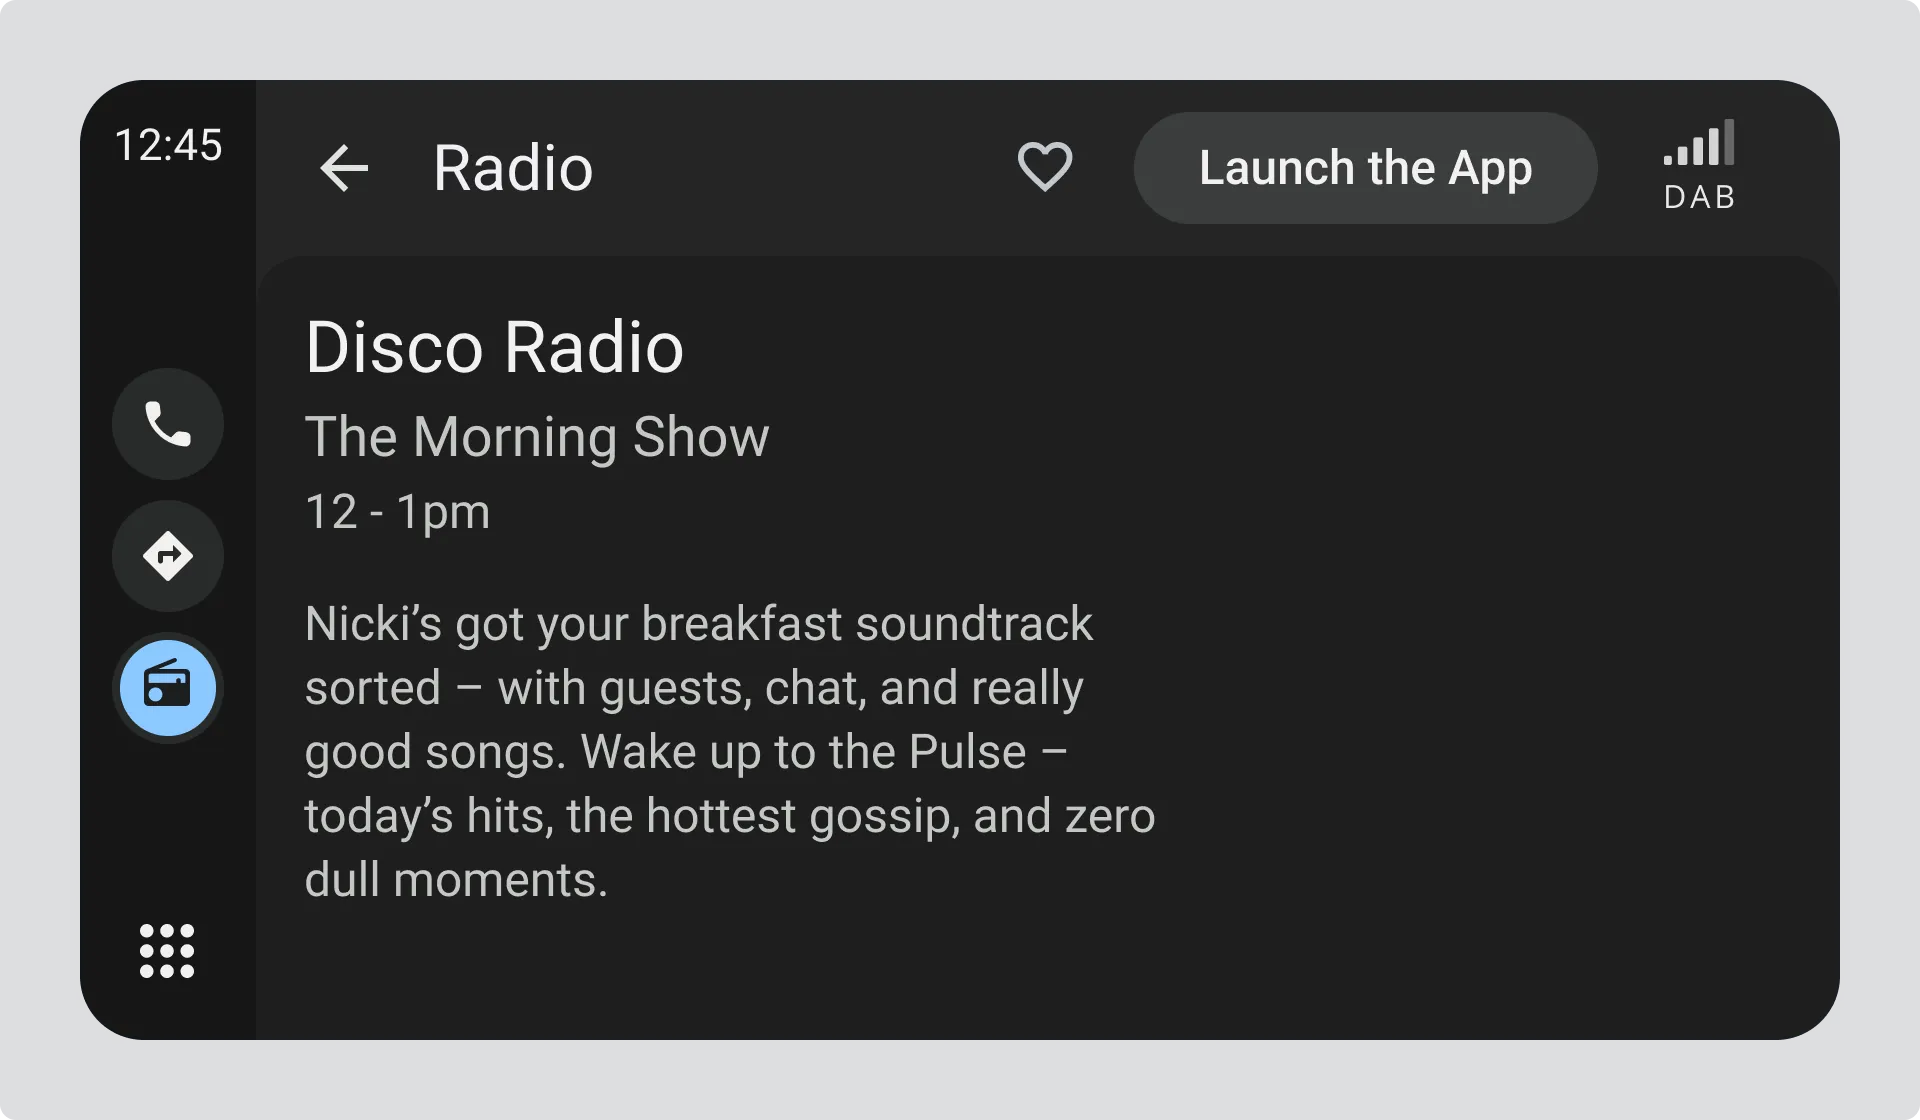The height and width of the screenshot is (1120, 1920).
Task: Go back using the arrow icon
Action: (x=344, y=168)
